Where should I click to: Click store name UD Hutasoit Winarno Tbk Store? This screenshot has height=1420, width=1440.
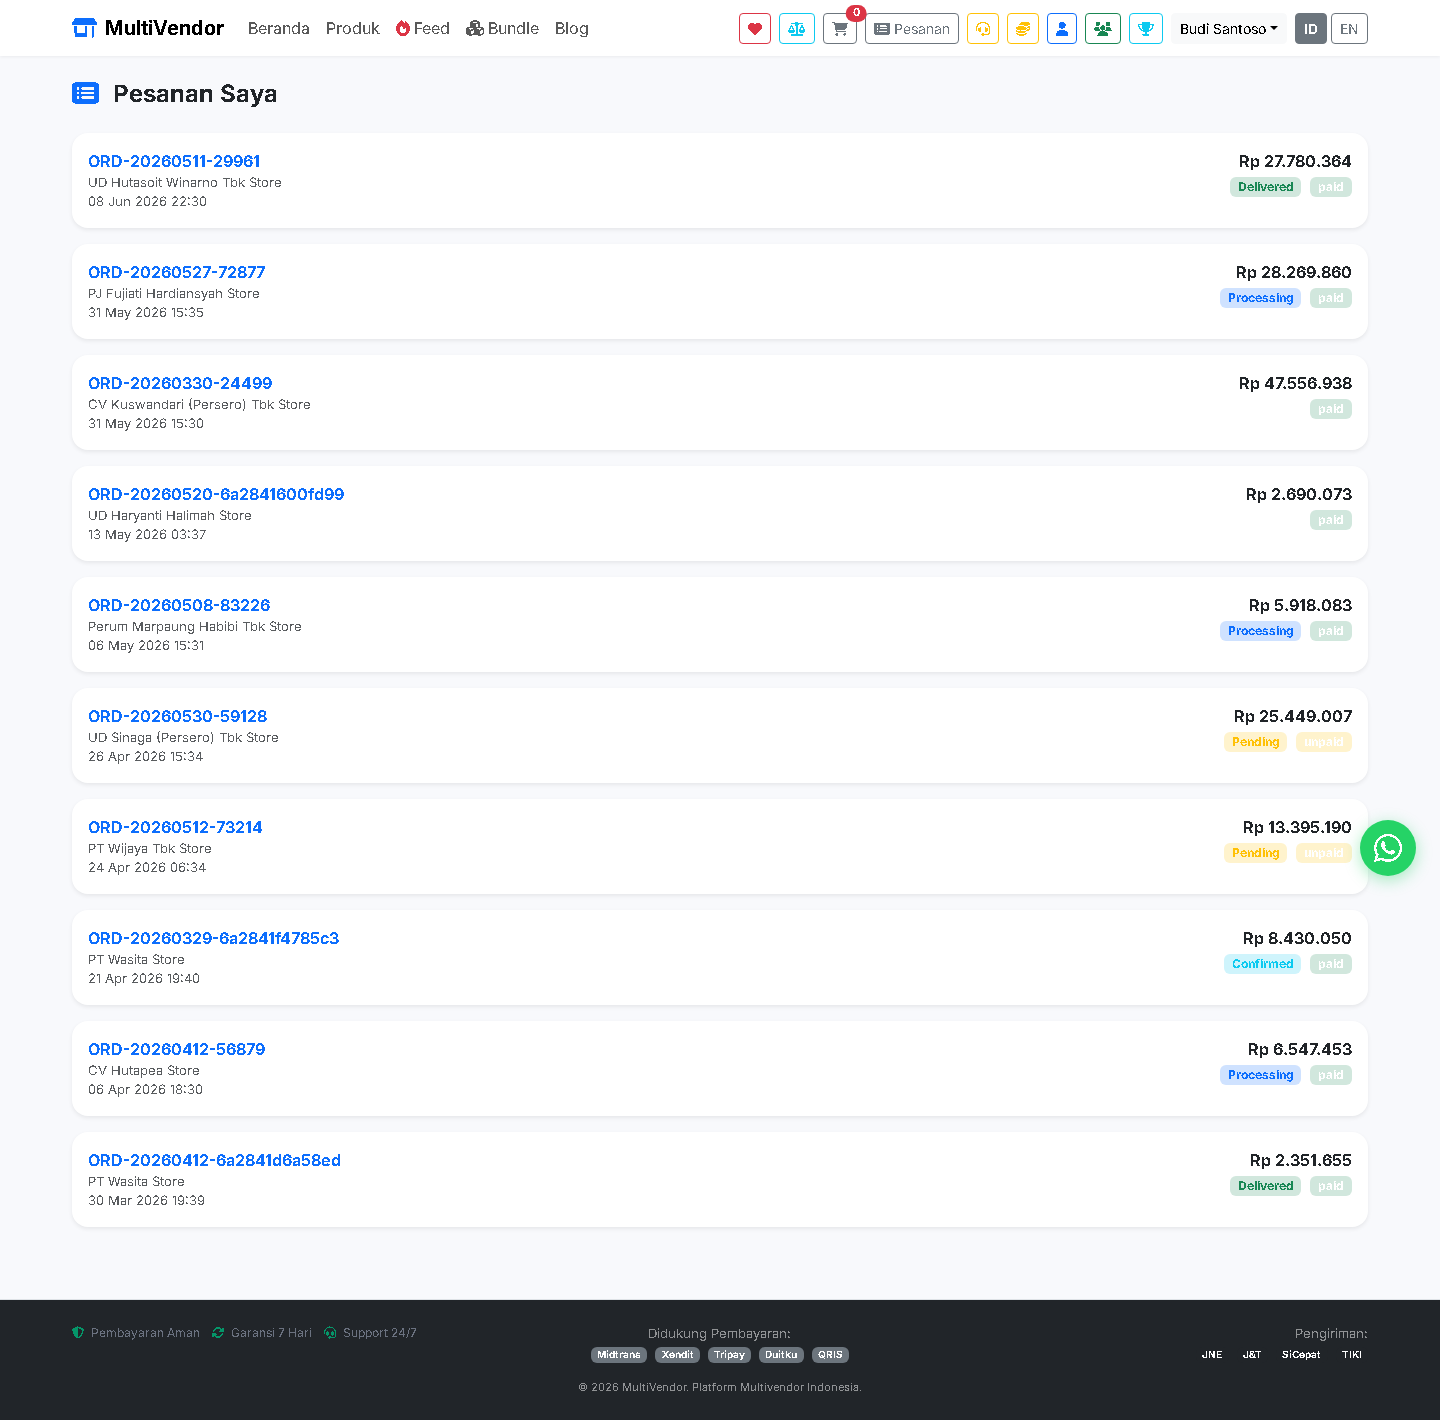(x=185, y=183)
